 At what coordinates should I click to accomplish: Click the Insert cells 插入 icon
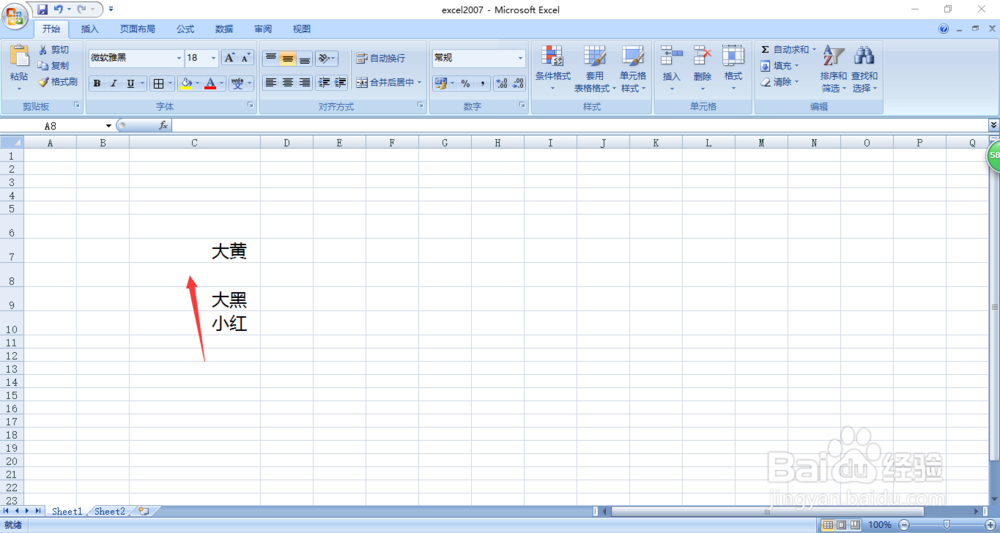point(672,56)
